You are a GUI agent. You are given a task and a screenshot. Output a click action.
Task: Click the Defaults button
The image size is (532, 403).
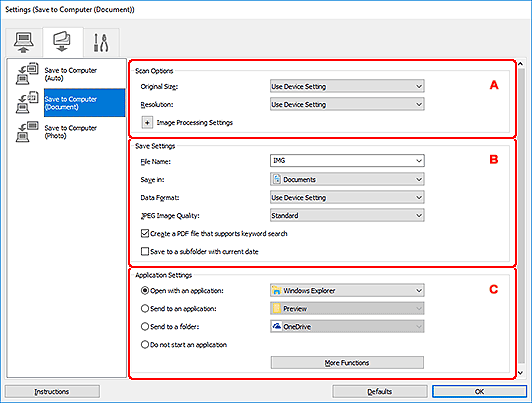click(x=380, y=391)
